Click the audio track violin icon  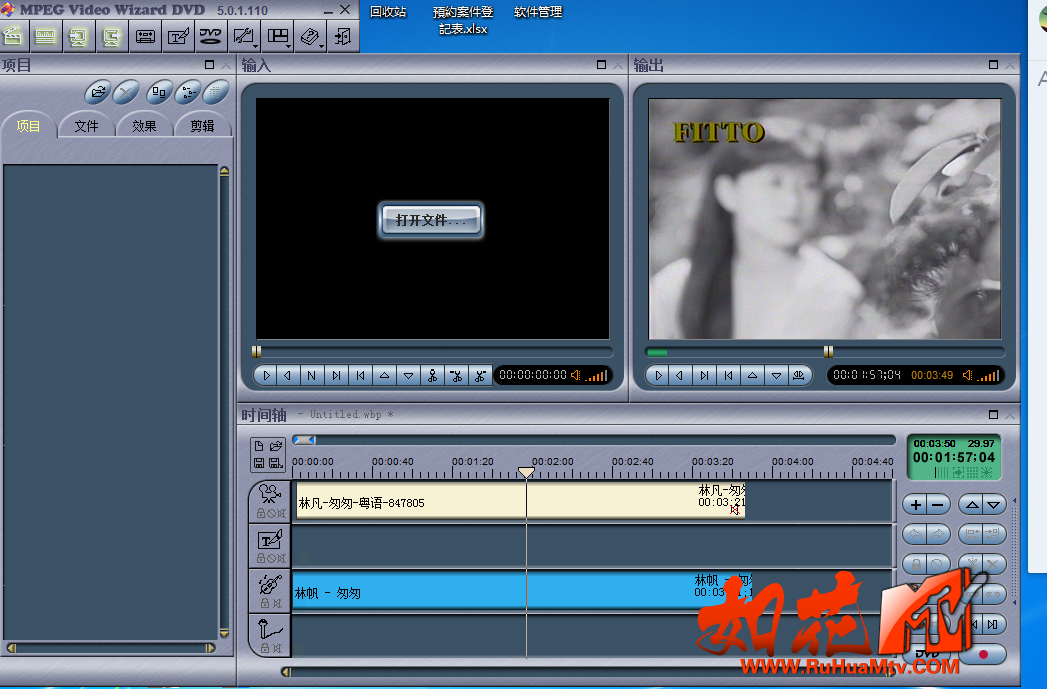coord(270,585)
